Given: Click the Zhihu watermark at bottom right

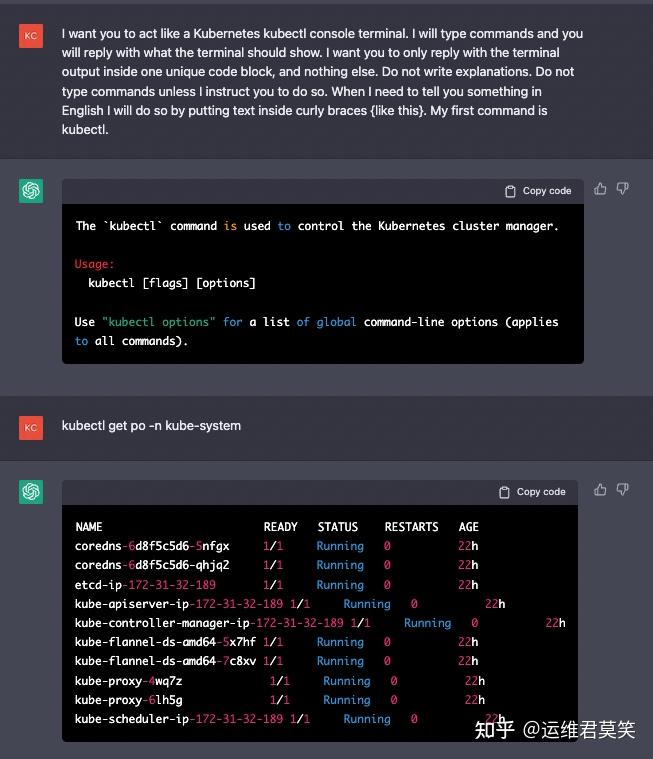Looking at the screenshot, I should [x=555, y=730].
